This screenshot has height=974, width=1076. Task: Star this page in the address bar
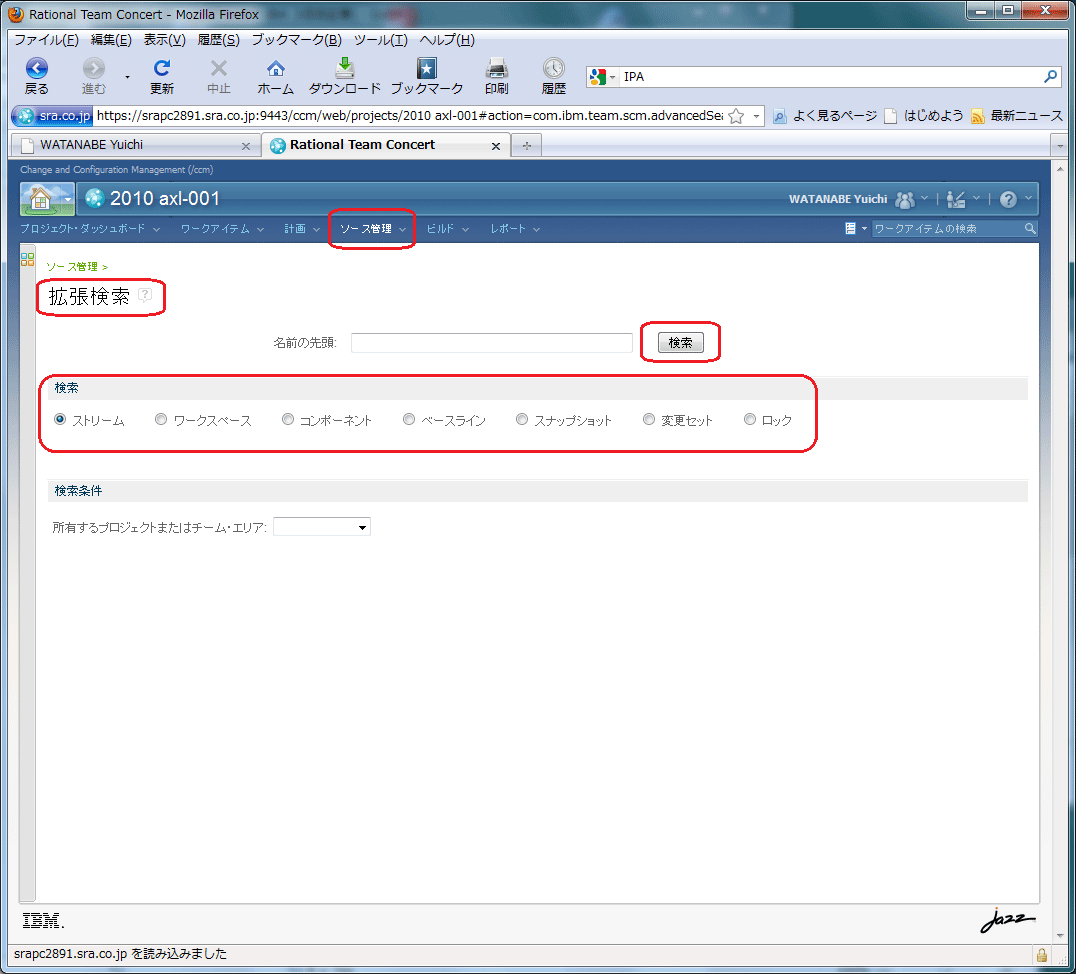736,116
